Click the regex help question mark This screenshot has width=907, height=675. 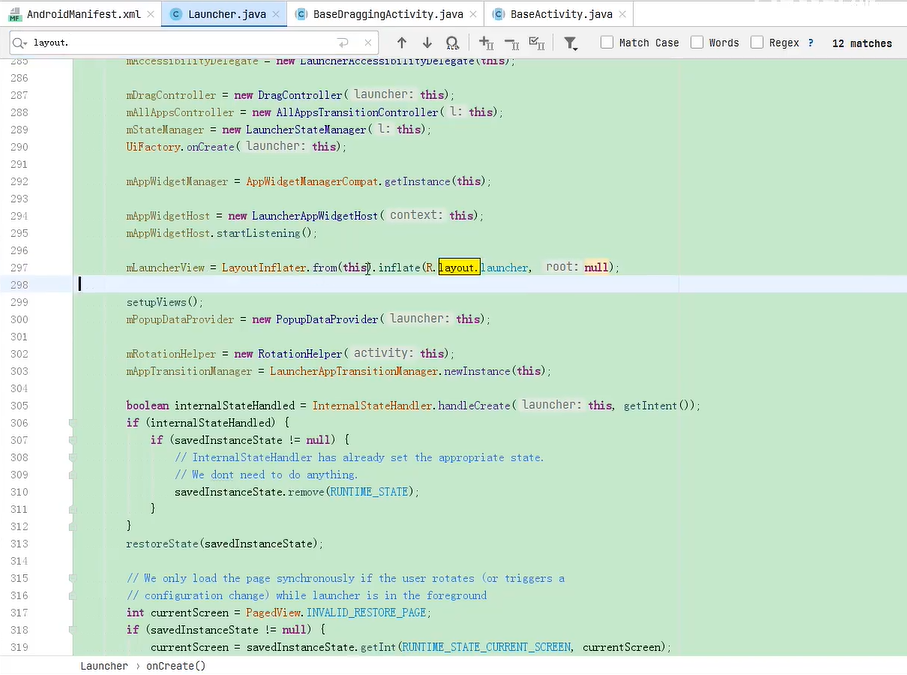click(x=810, y=43)
